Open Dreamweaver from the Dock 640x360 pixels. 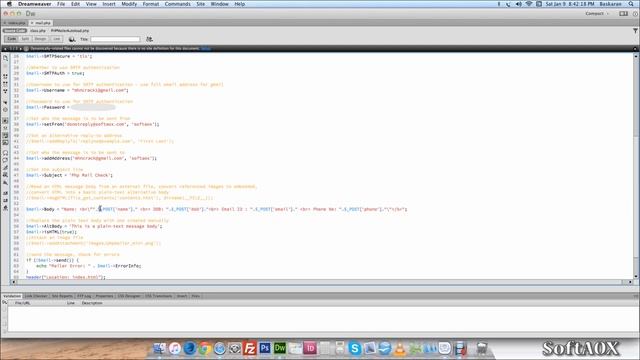coord(280,348)
